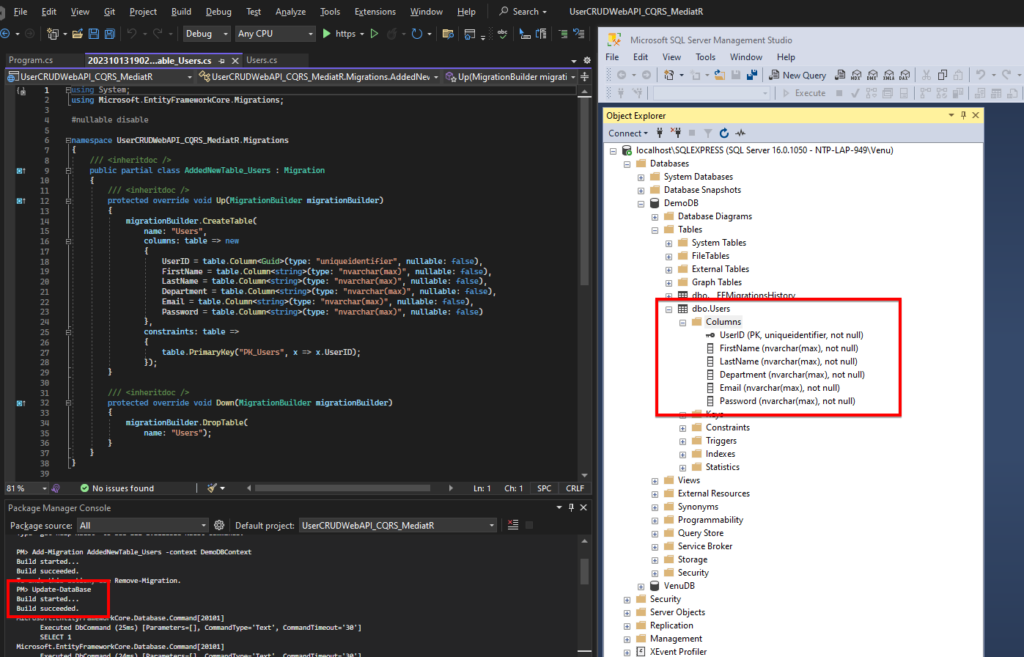The width and height of the screenshot is (1024, 657).
Task: Click the CRLF line ending indicator
Action: [575, 488]
